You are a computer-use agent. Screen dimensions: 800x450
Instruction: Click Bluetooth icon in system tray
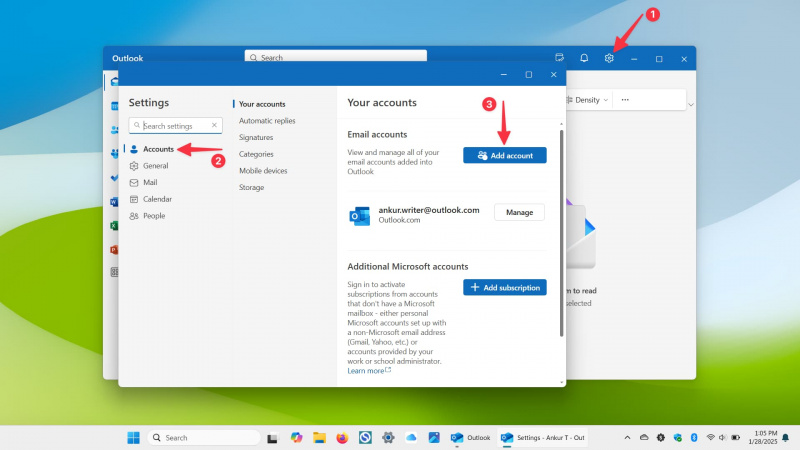click(x=694, y=438)
